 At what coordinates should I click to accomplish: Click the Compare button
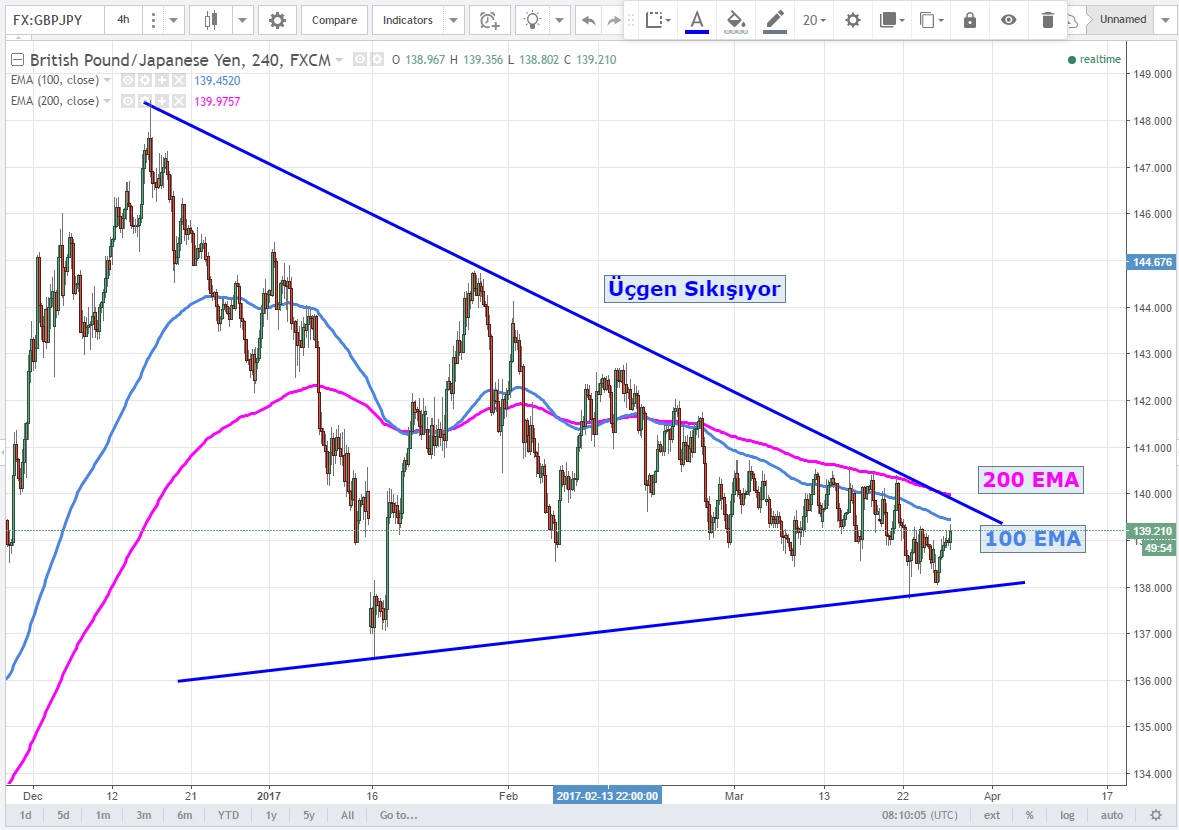point(333,20)
